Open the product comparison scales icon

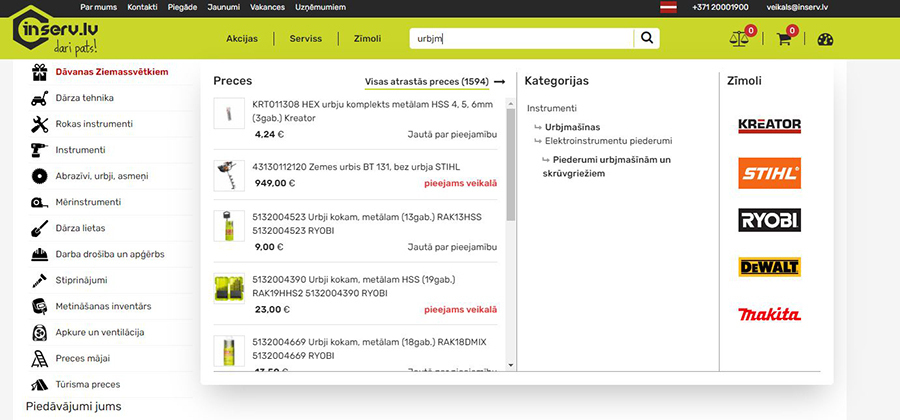(740, 39)
